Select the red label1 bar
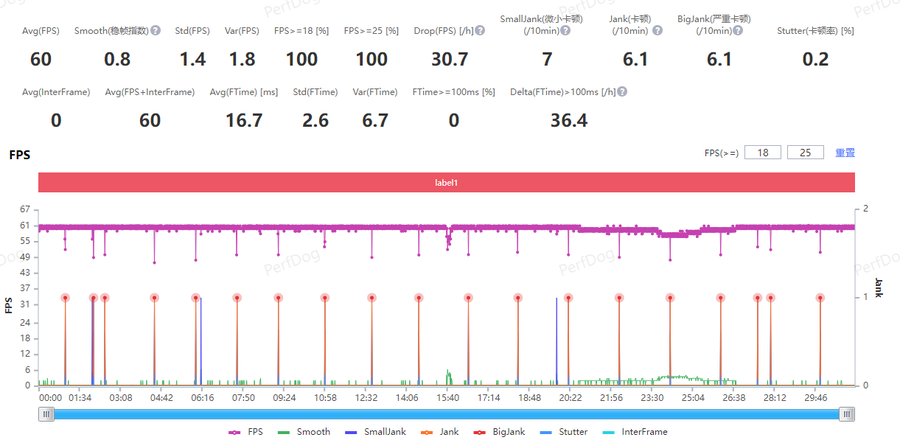Viewport: 900px width, 440px height. 446,182
